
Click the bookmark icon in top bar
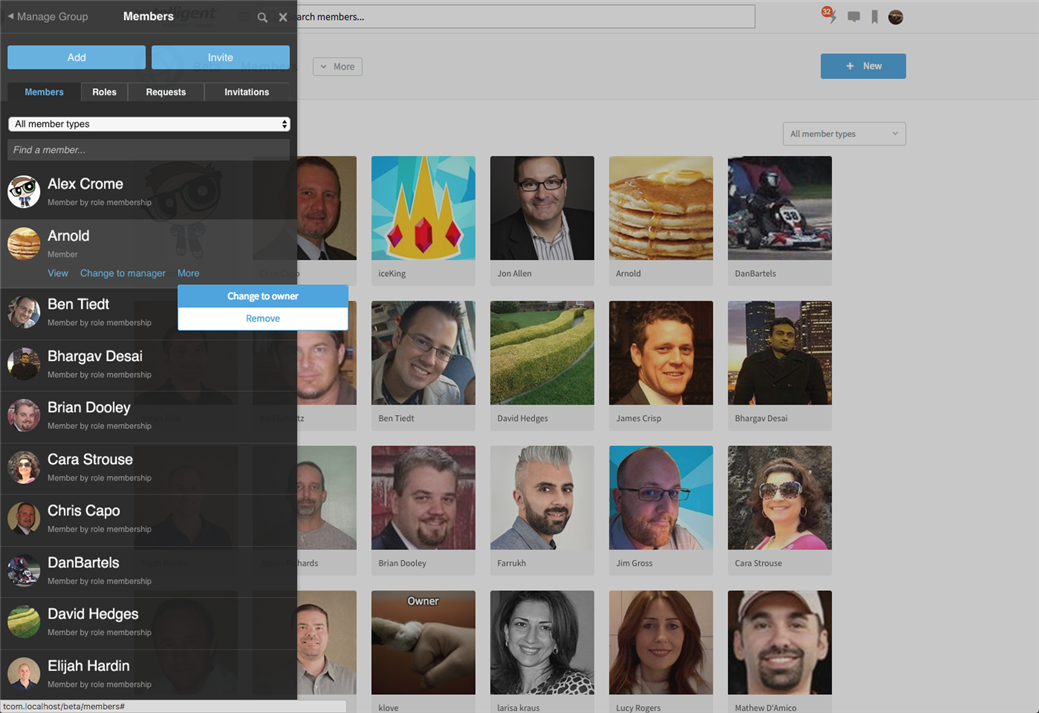pyautogui.click(x=875, y=17)
